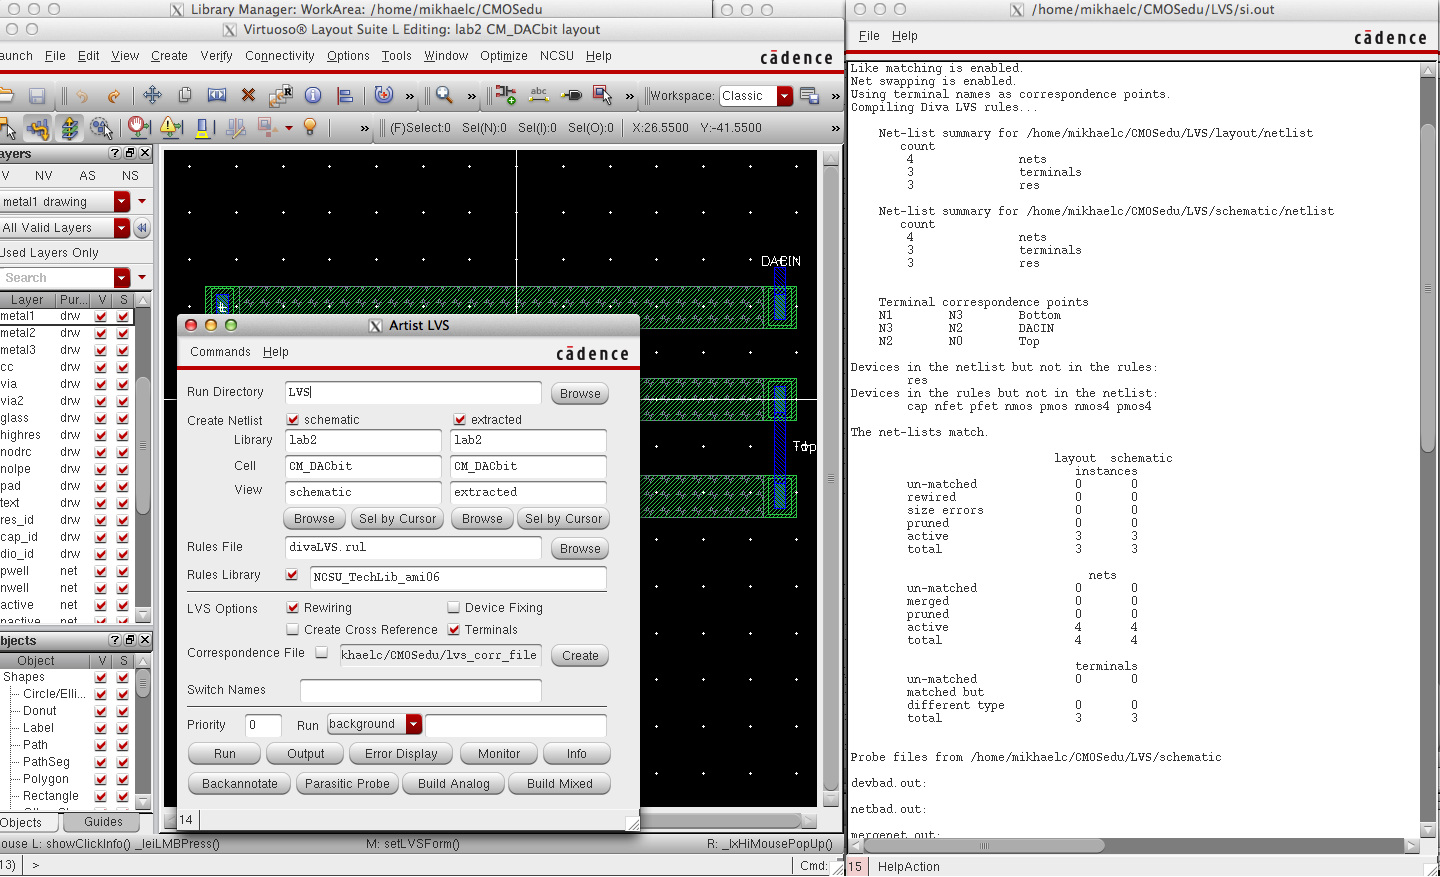The width and height of the screenshot is (1440, 877).
Task: Click the red X Delete icon
Action: pos(248,95)
